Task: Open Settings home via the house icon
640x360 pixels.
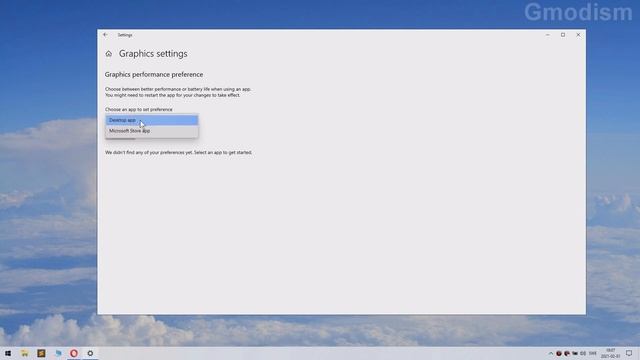Action: 109,54
